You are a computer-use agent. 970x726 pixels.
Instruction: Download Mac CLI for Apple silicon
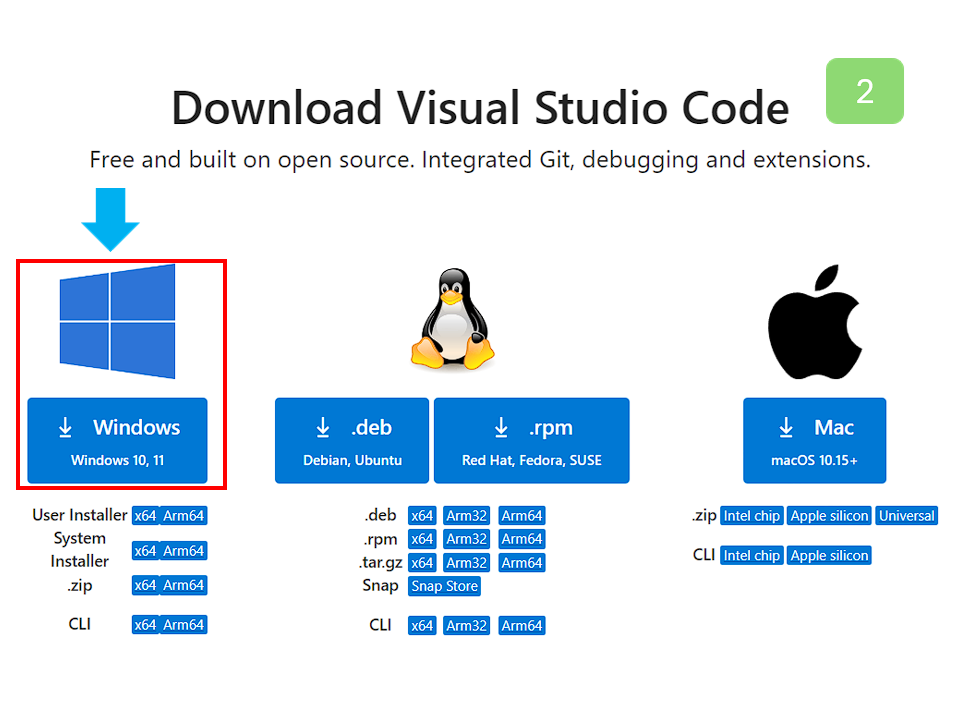830,555
